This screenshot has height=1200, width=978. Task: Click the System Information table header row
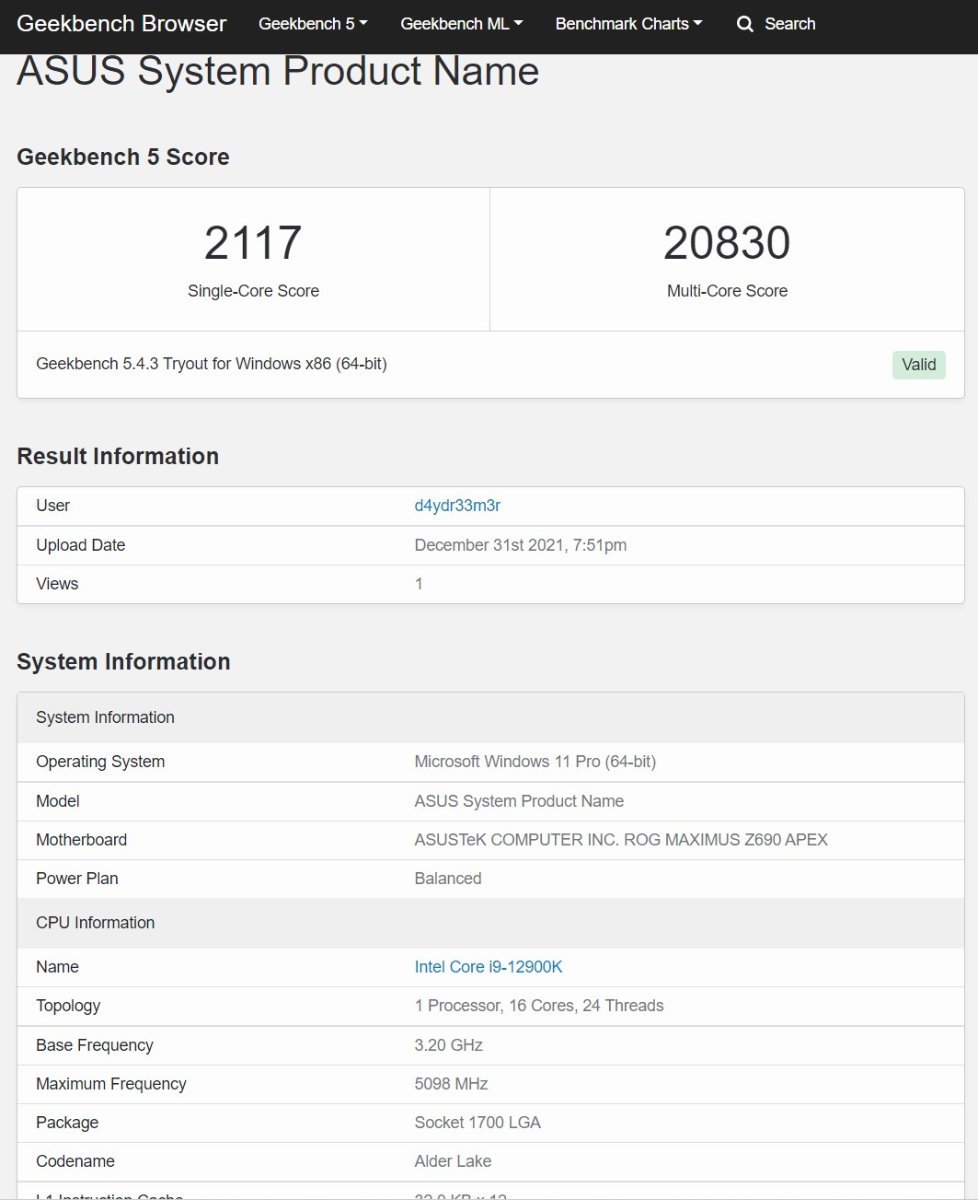pos(491,718)
